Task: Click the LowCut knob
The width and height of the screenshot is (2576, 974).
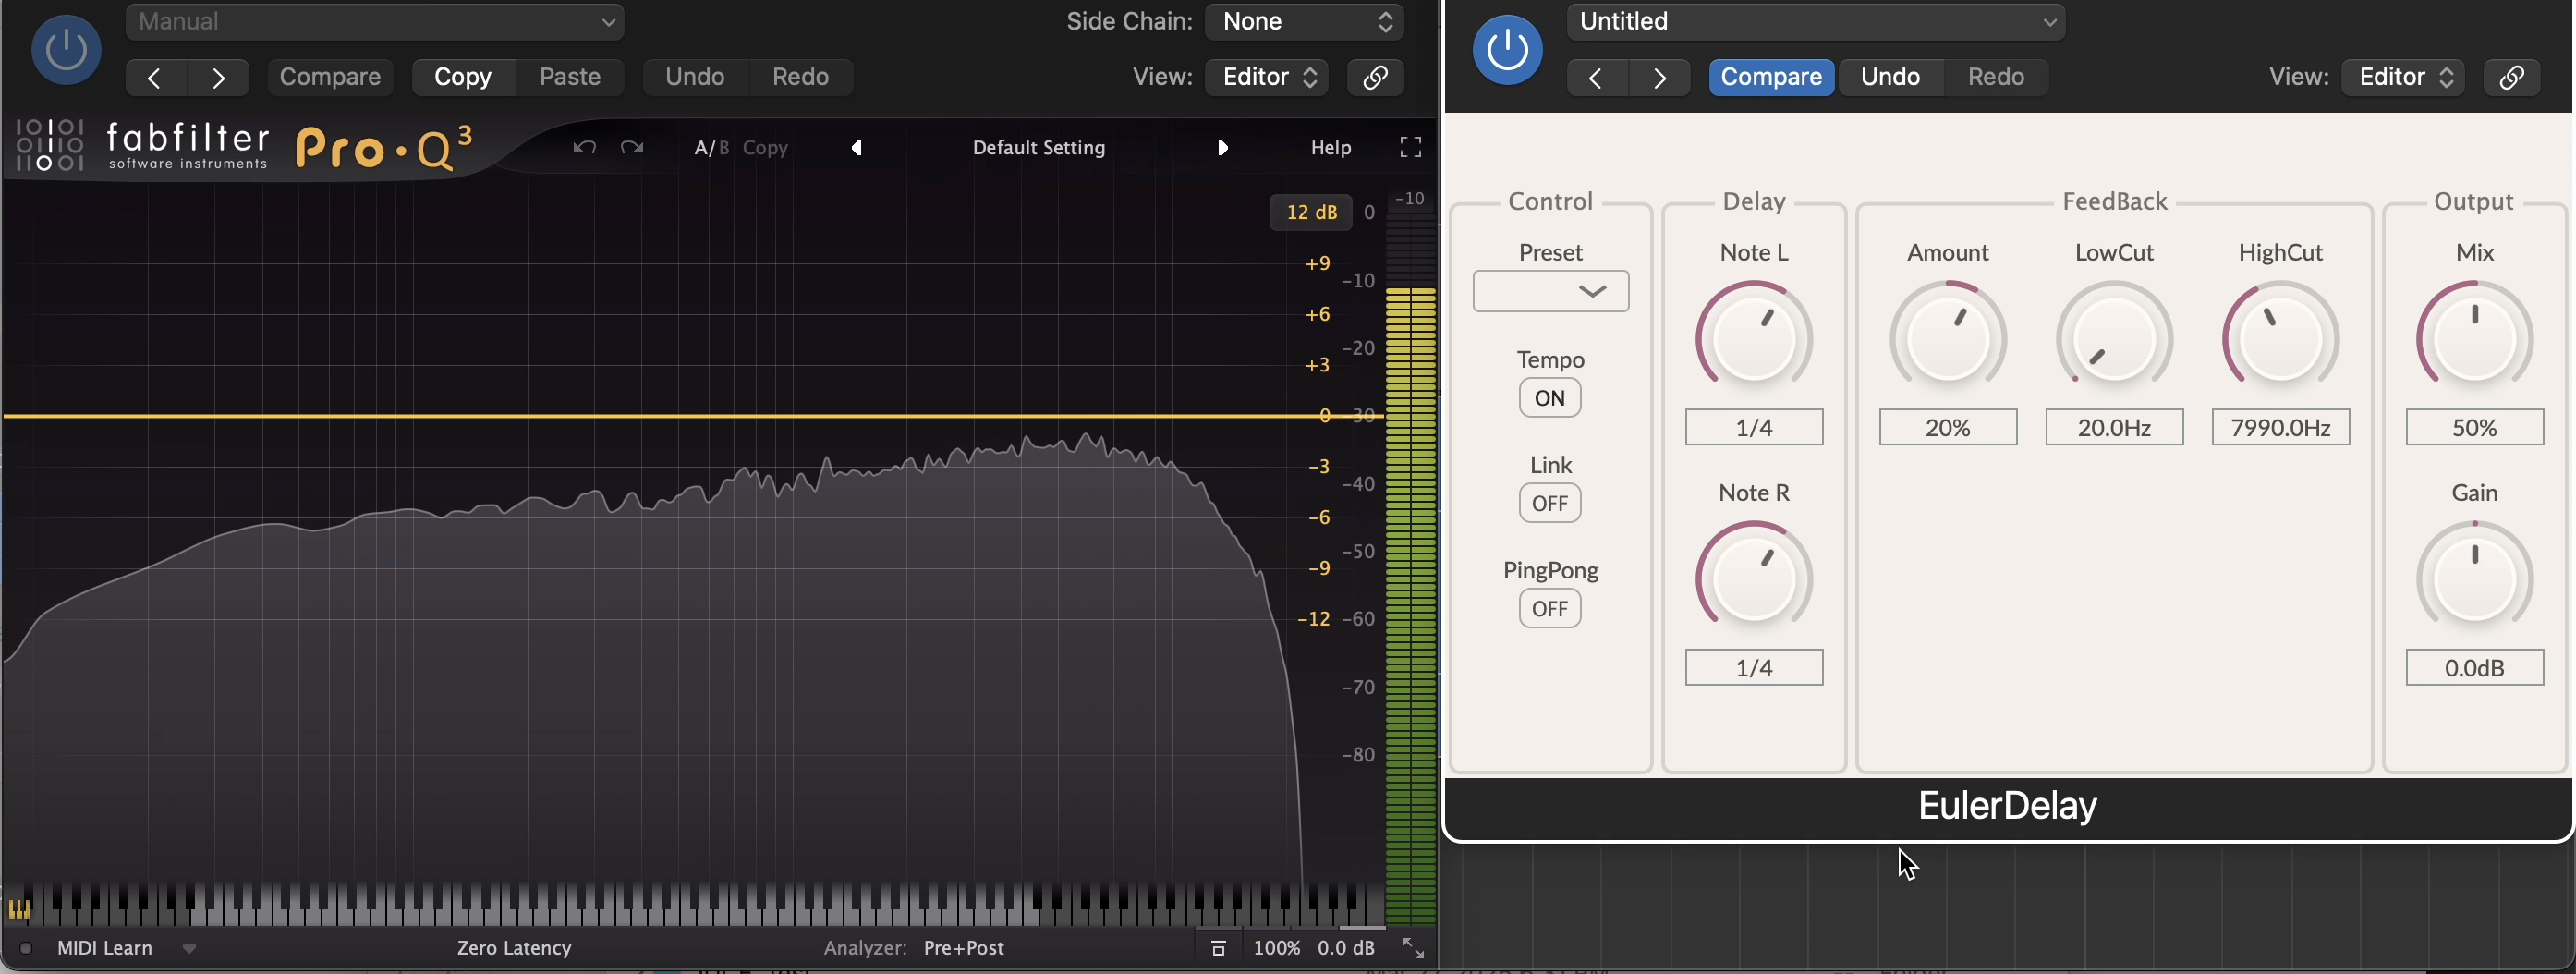Action: (2114, 338)
